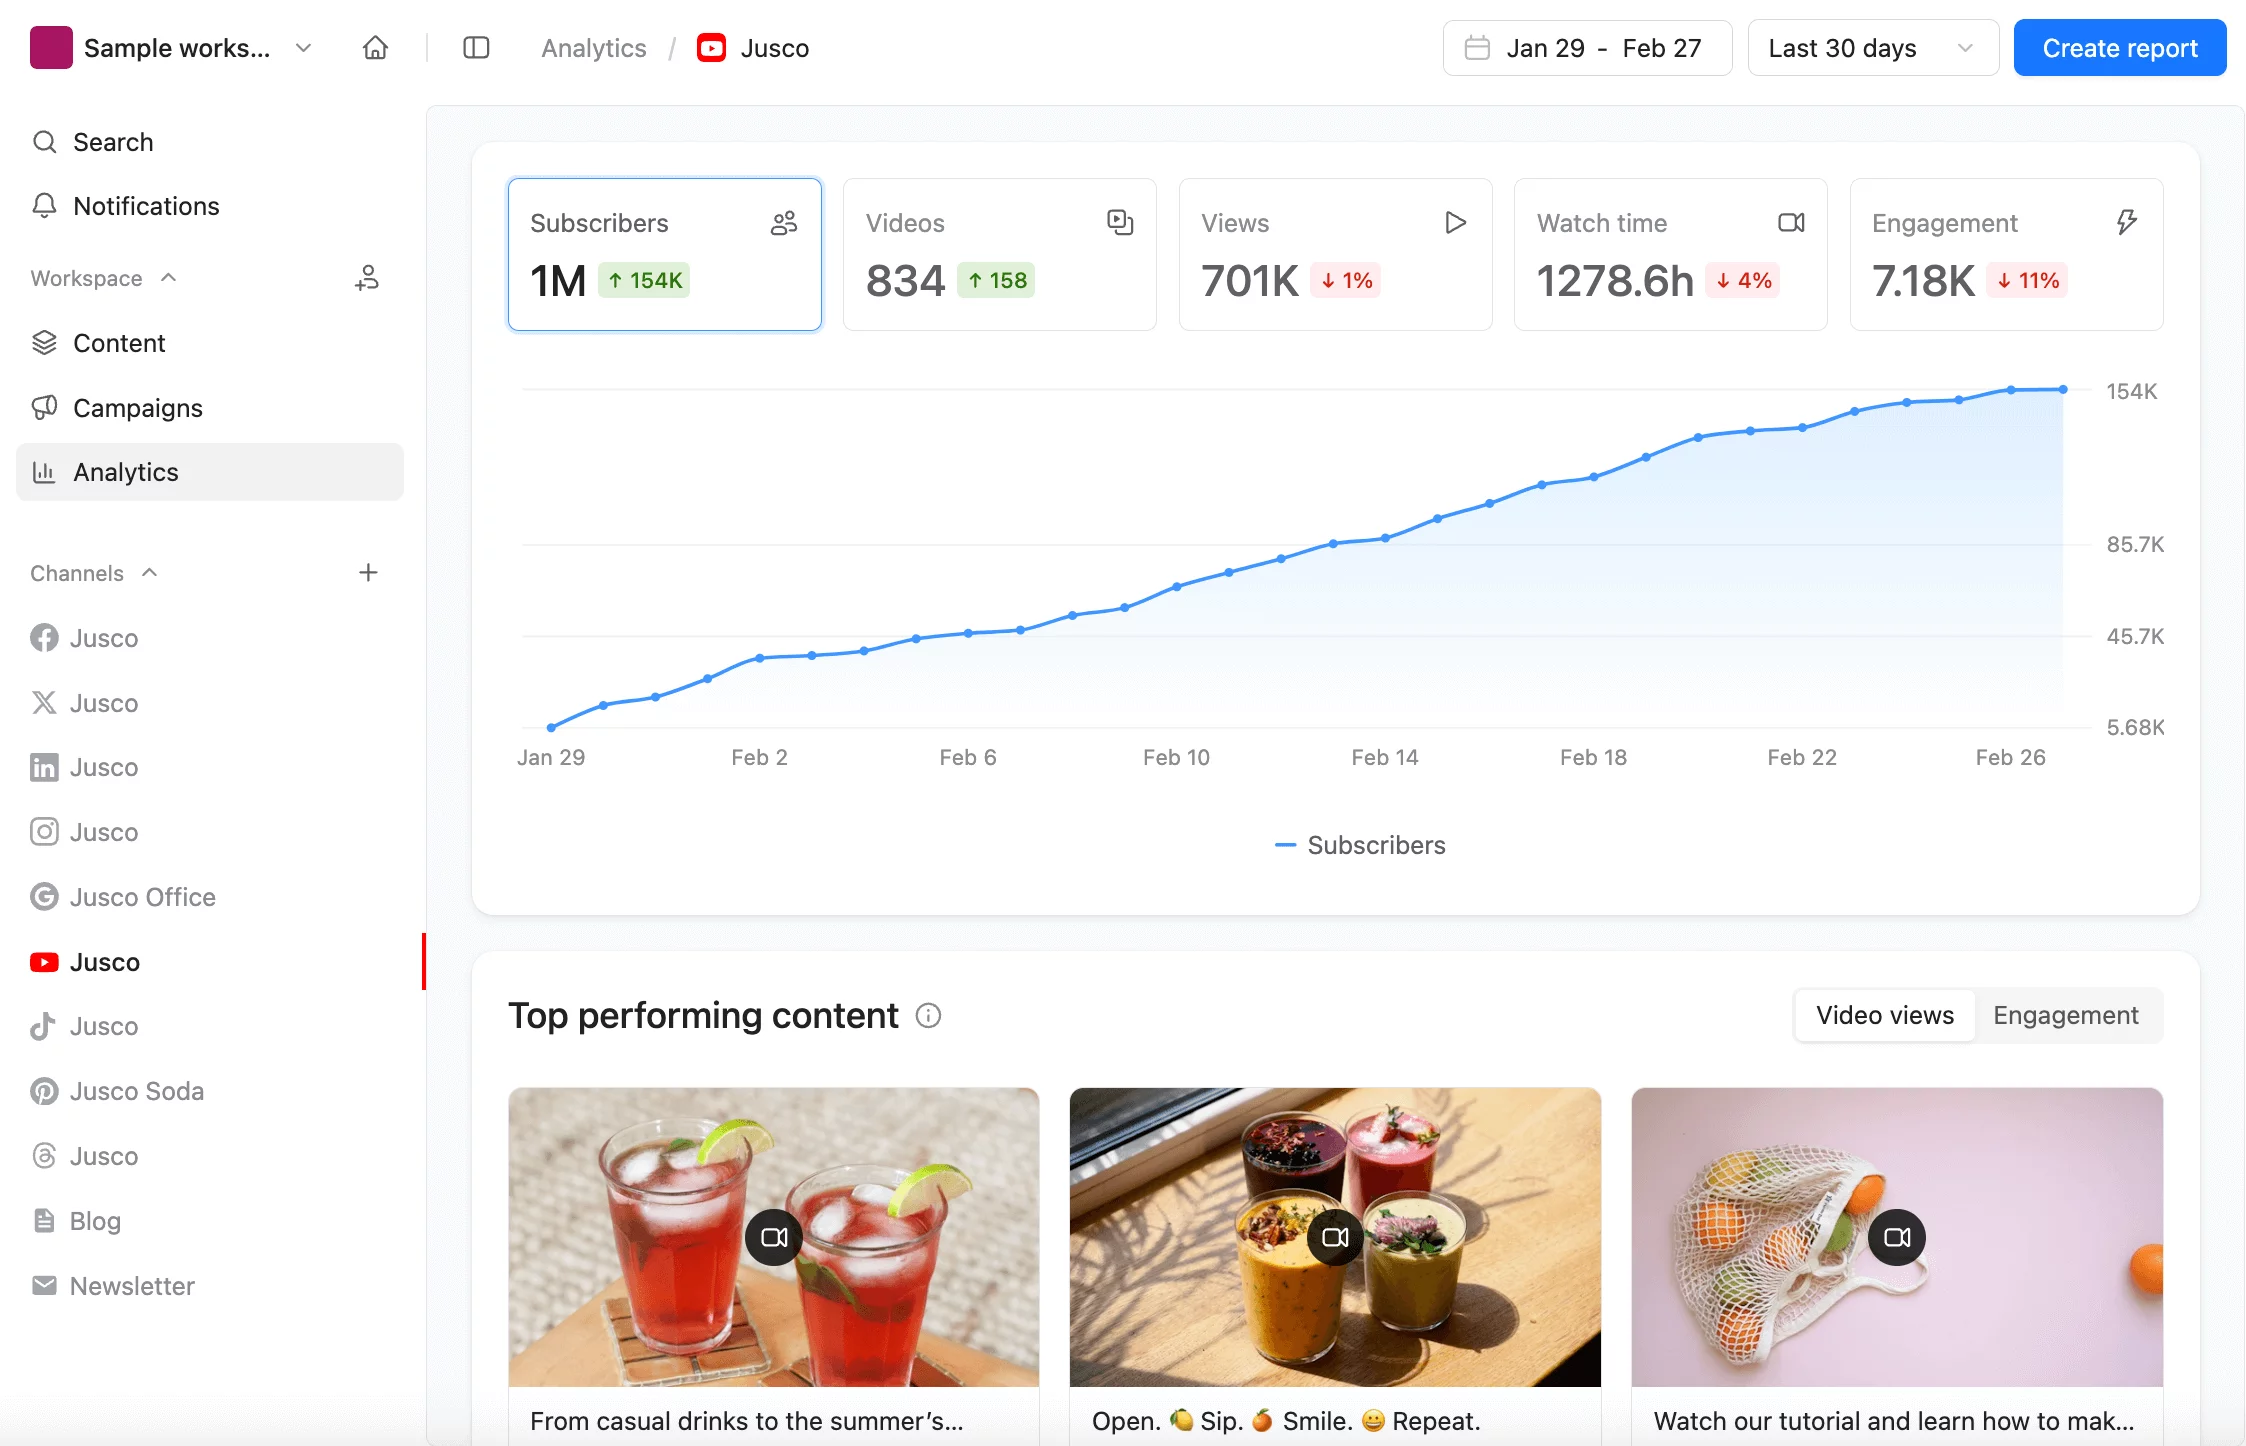This screenshot has width=2246, height=1446.
Task: Toggle the sidebar panel icon
Action: 476,48
